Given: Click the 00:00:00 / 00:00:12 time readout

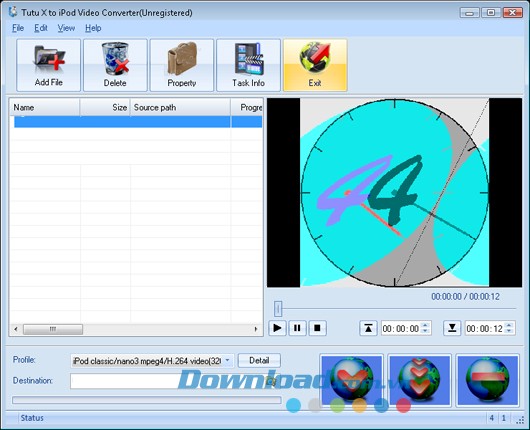Looking at the screenshot, I should (465, 297).
